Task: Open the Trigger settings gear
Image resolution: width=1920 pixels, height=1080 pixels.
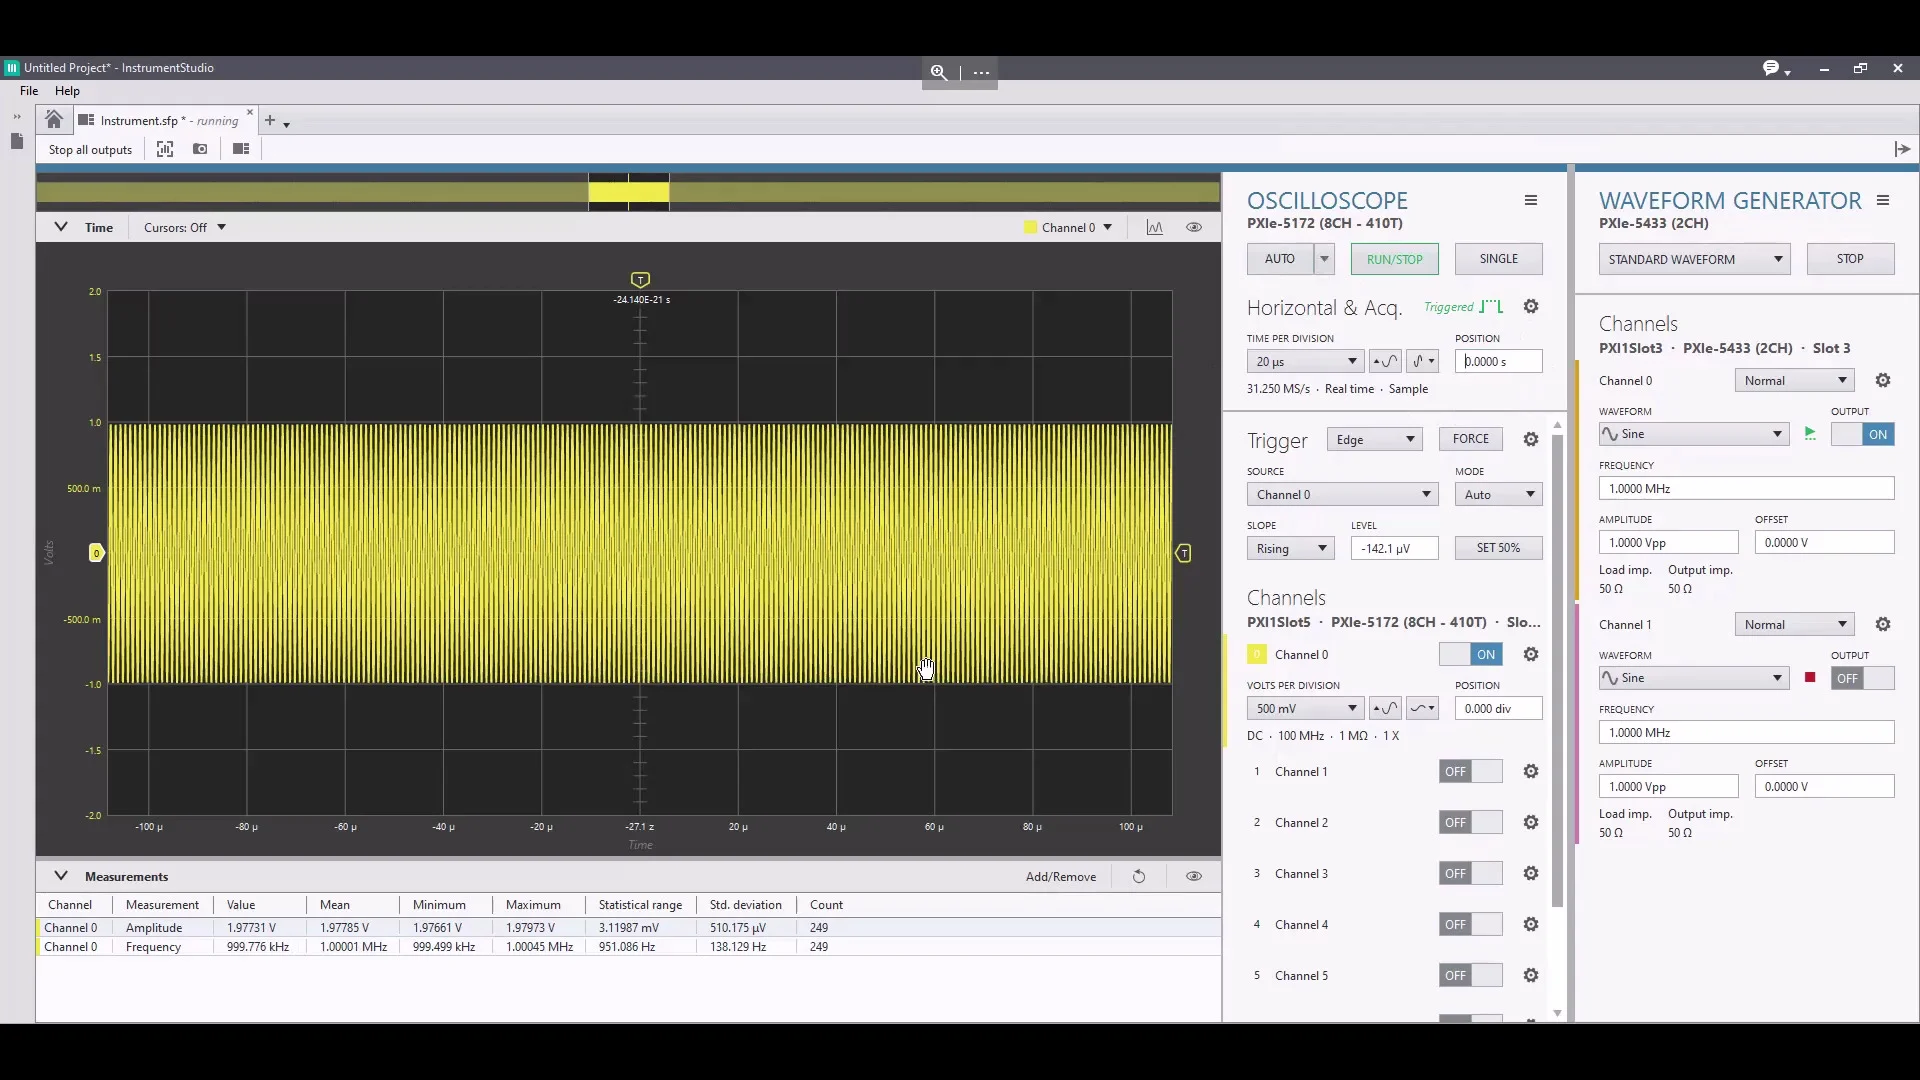Action: point(1531,439)
